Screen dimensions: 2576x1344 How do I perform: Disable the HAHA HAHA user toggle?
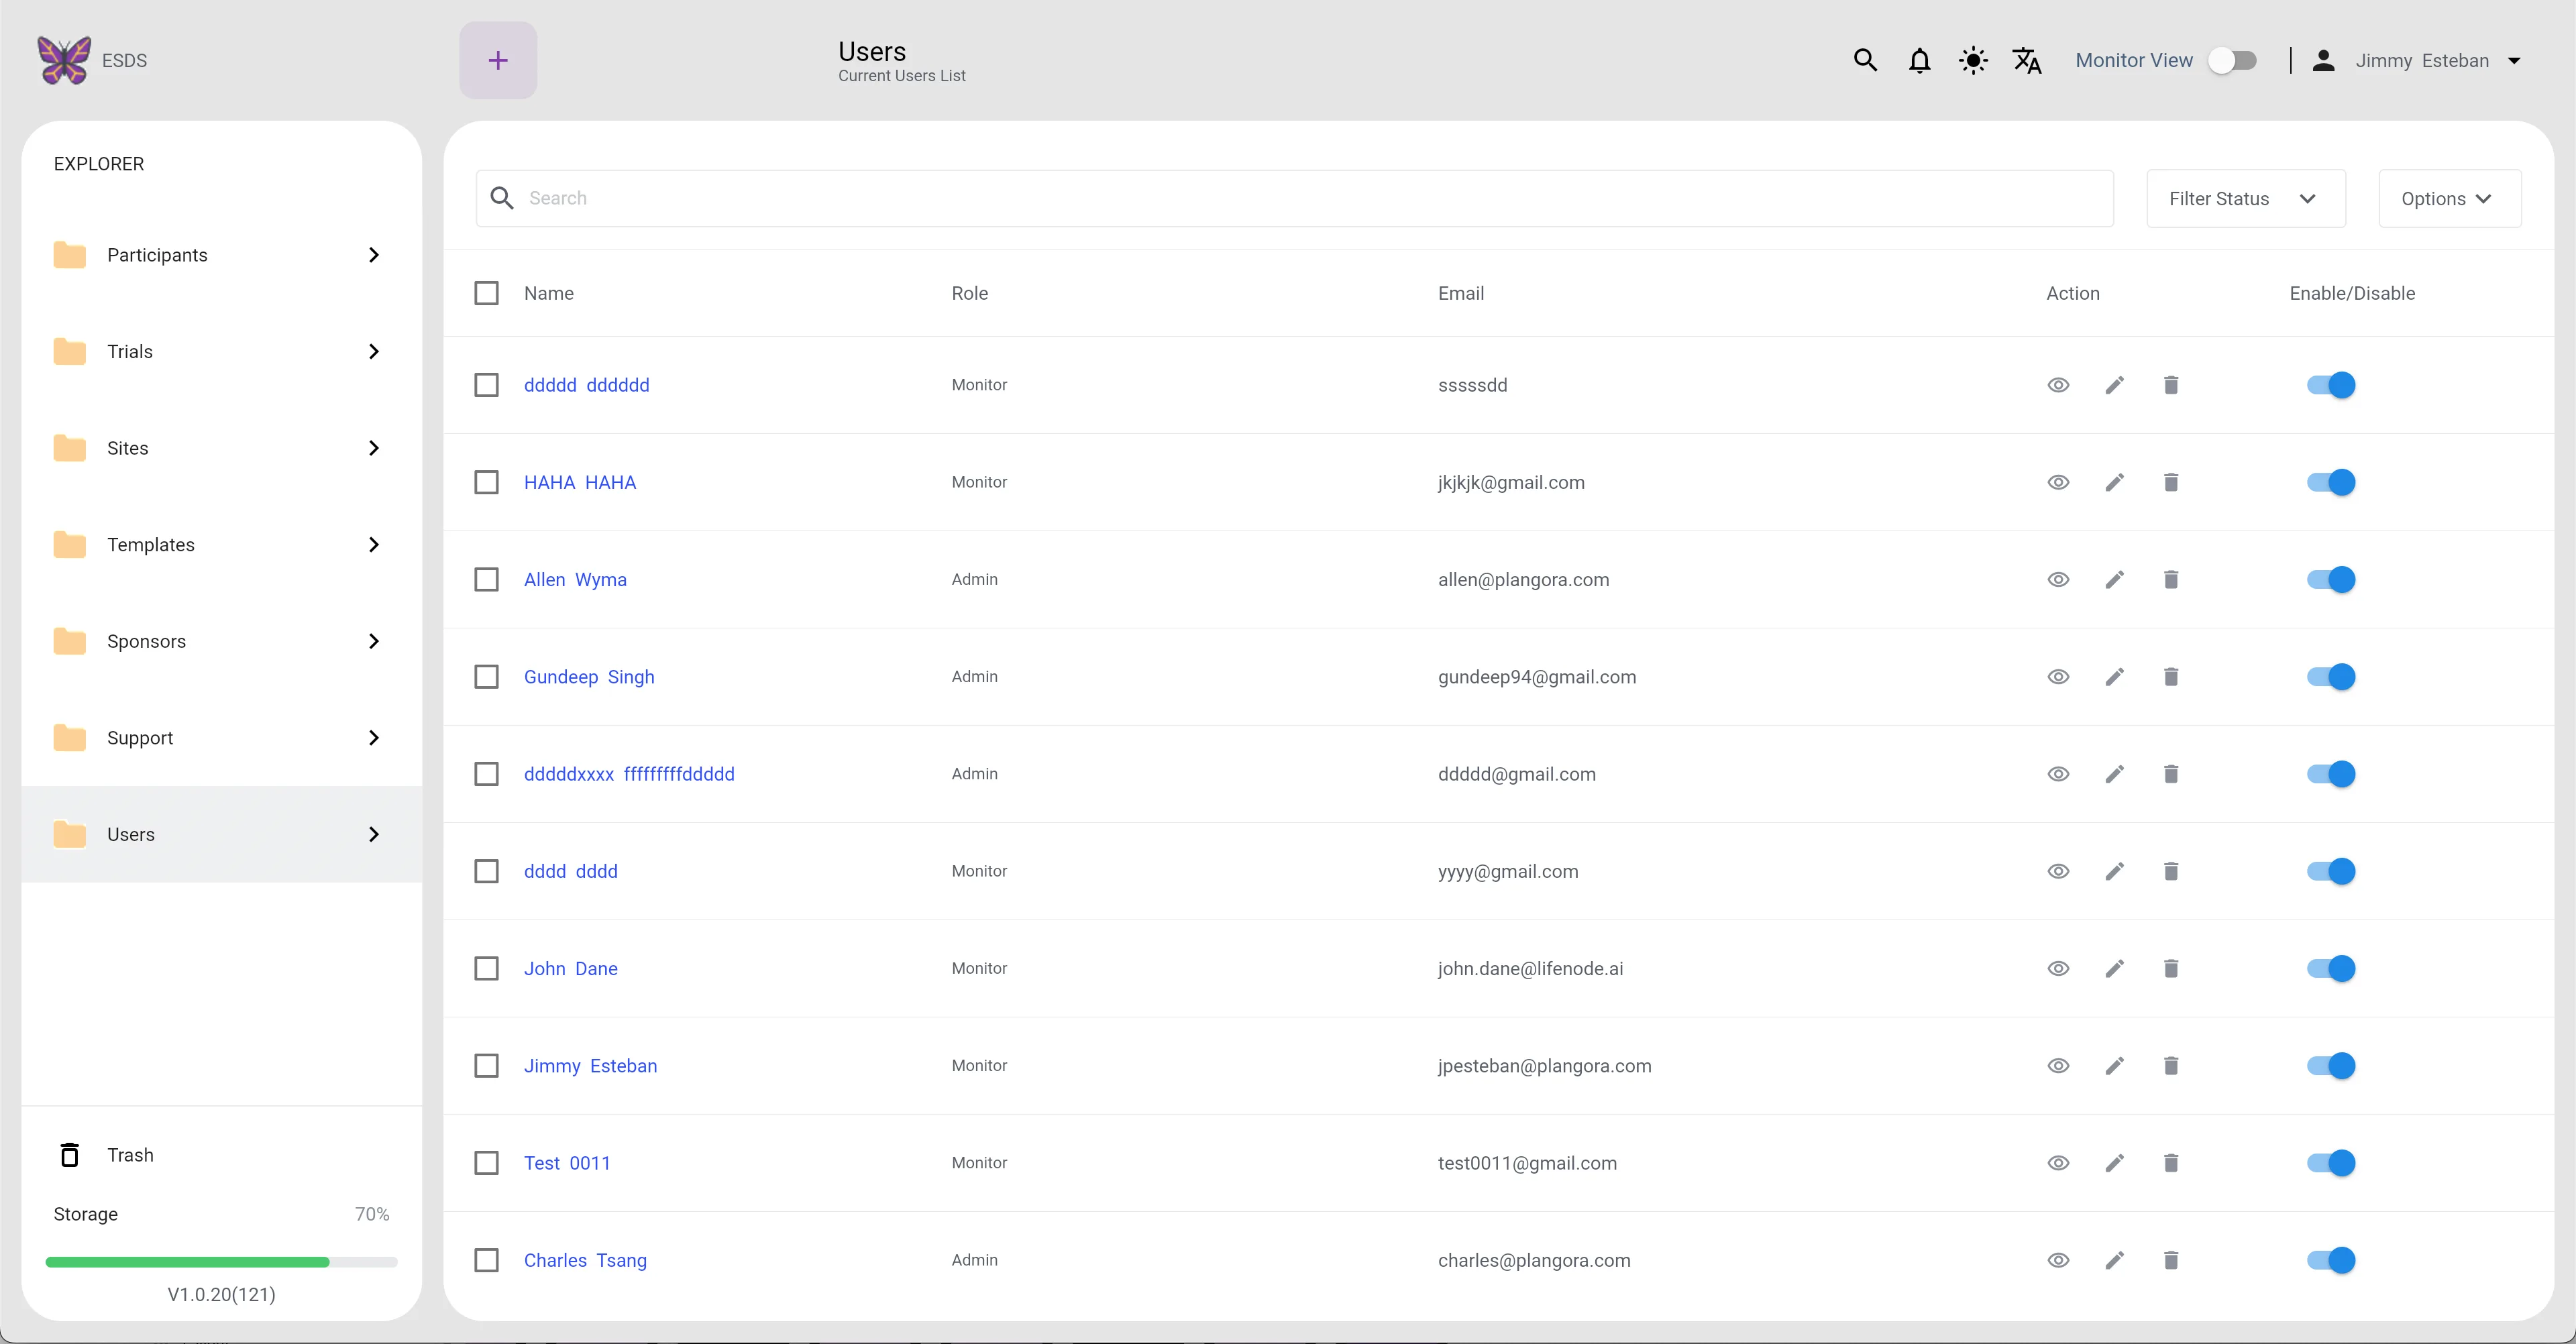[x=2331, y=483]
